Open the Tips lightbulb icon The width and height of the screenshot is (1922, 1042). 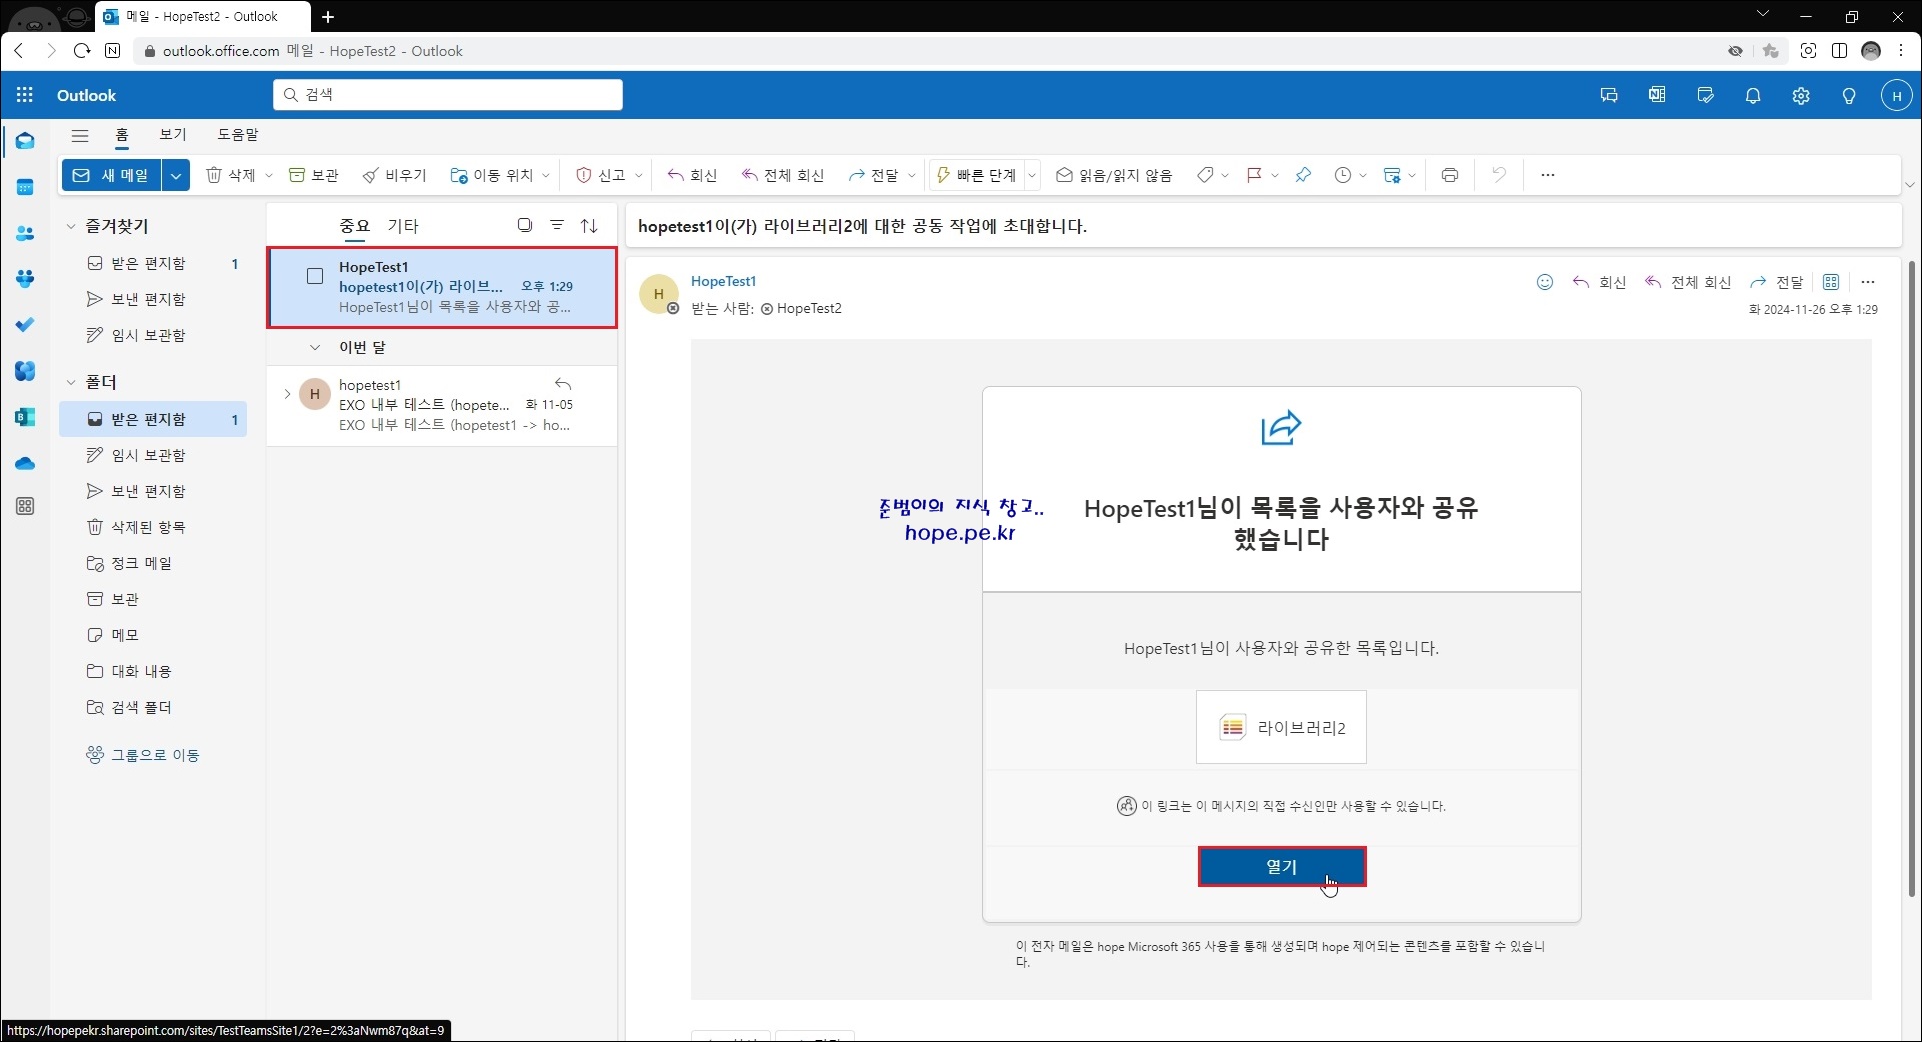pyautogui.click(x=1849, y=96)
